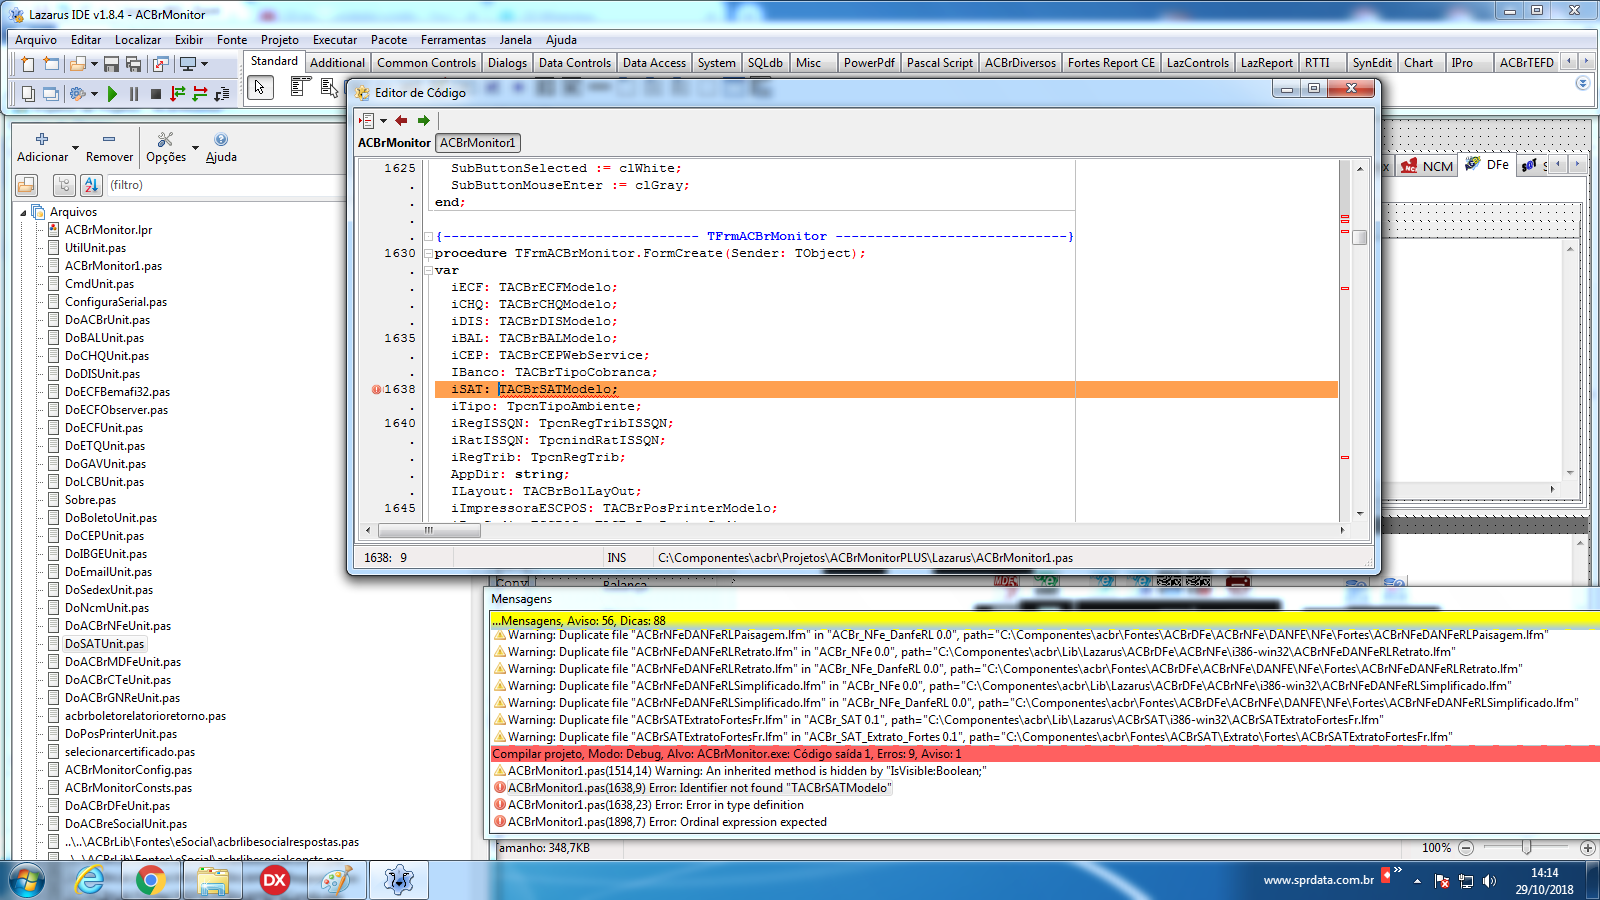Click the Windows Start button
This screenshot has height=900, width=1600.
tap(27, 881)
